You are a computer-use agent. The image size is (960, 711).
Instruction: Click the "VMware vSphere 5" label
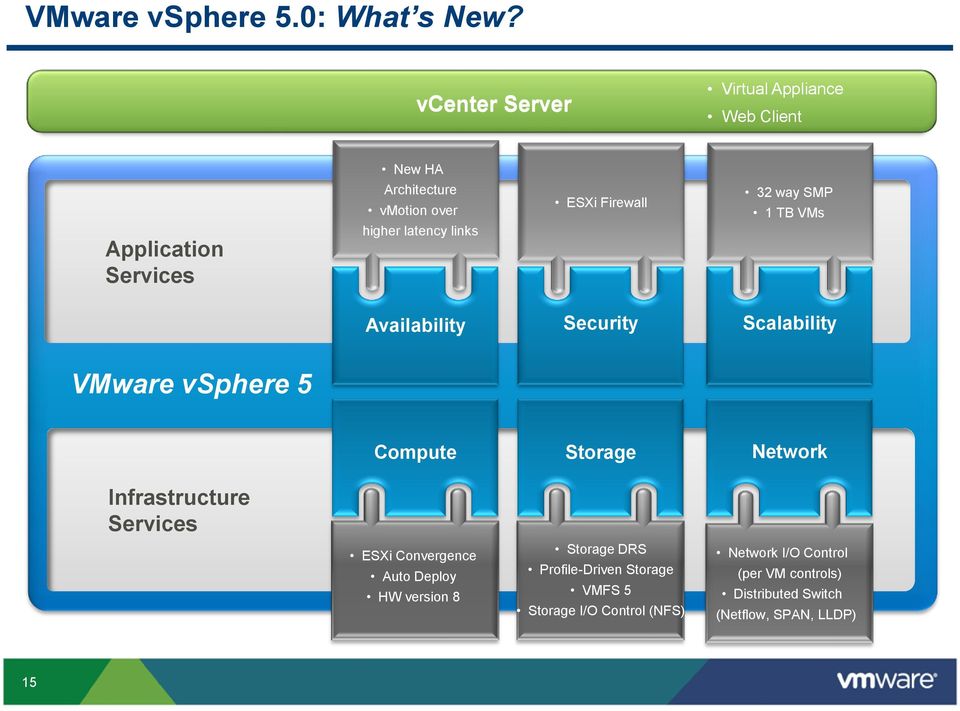click(192, 384)
